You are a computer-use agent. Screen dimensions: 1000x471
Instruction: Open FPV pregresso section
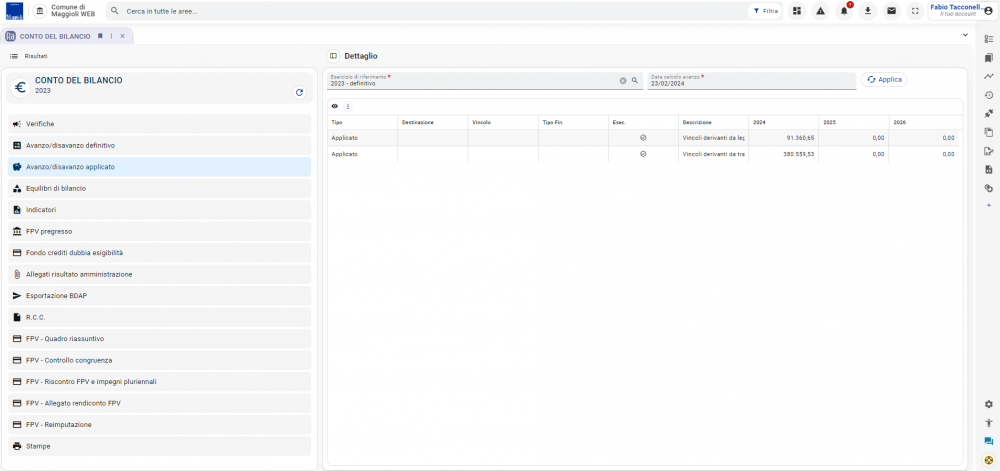tap(159, 231)
